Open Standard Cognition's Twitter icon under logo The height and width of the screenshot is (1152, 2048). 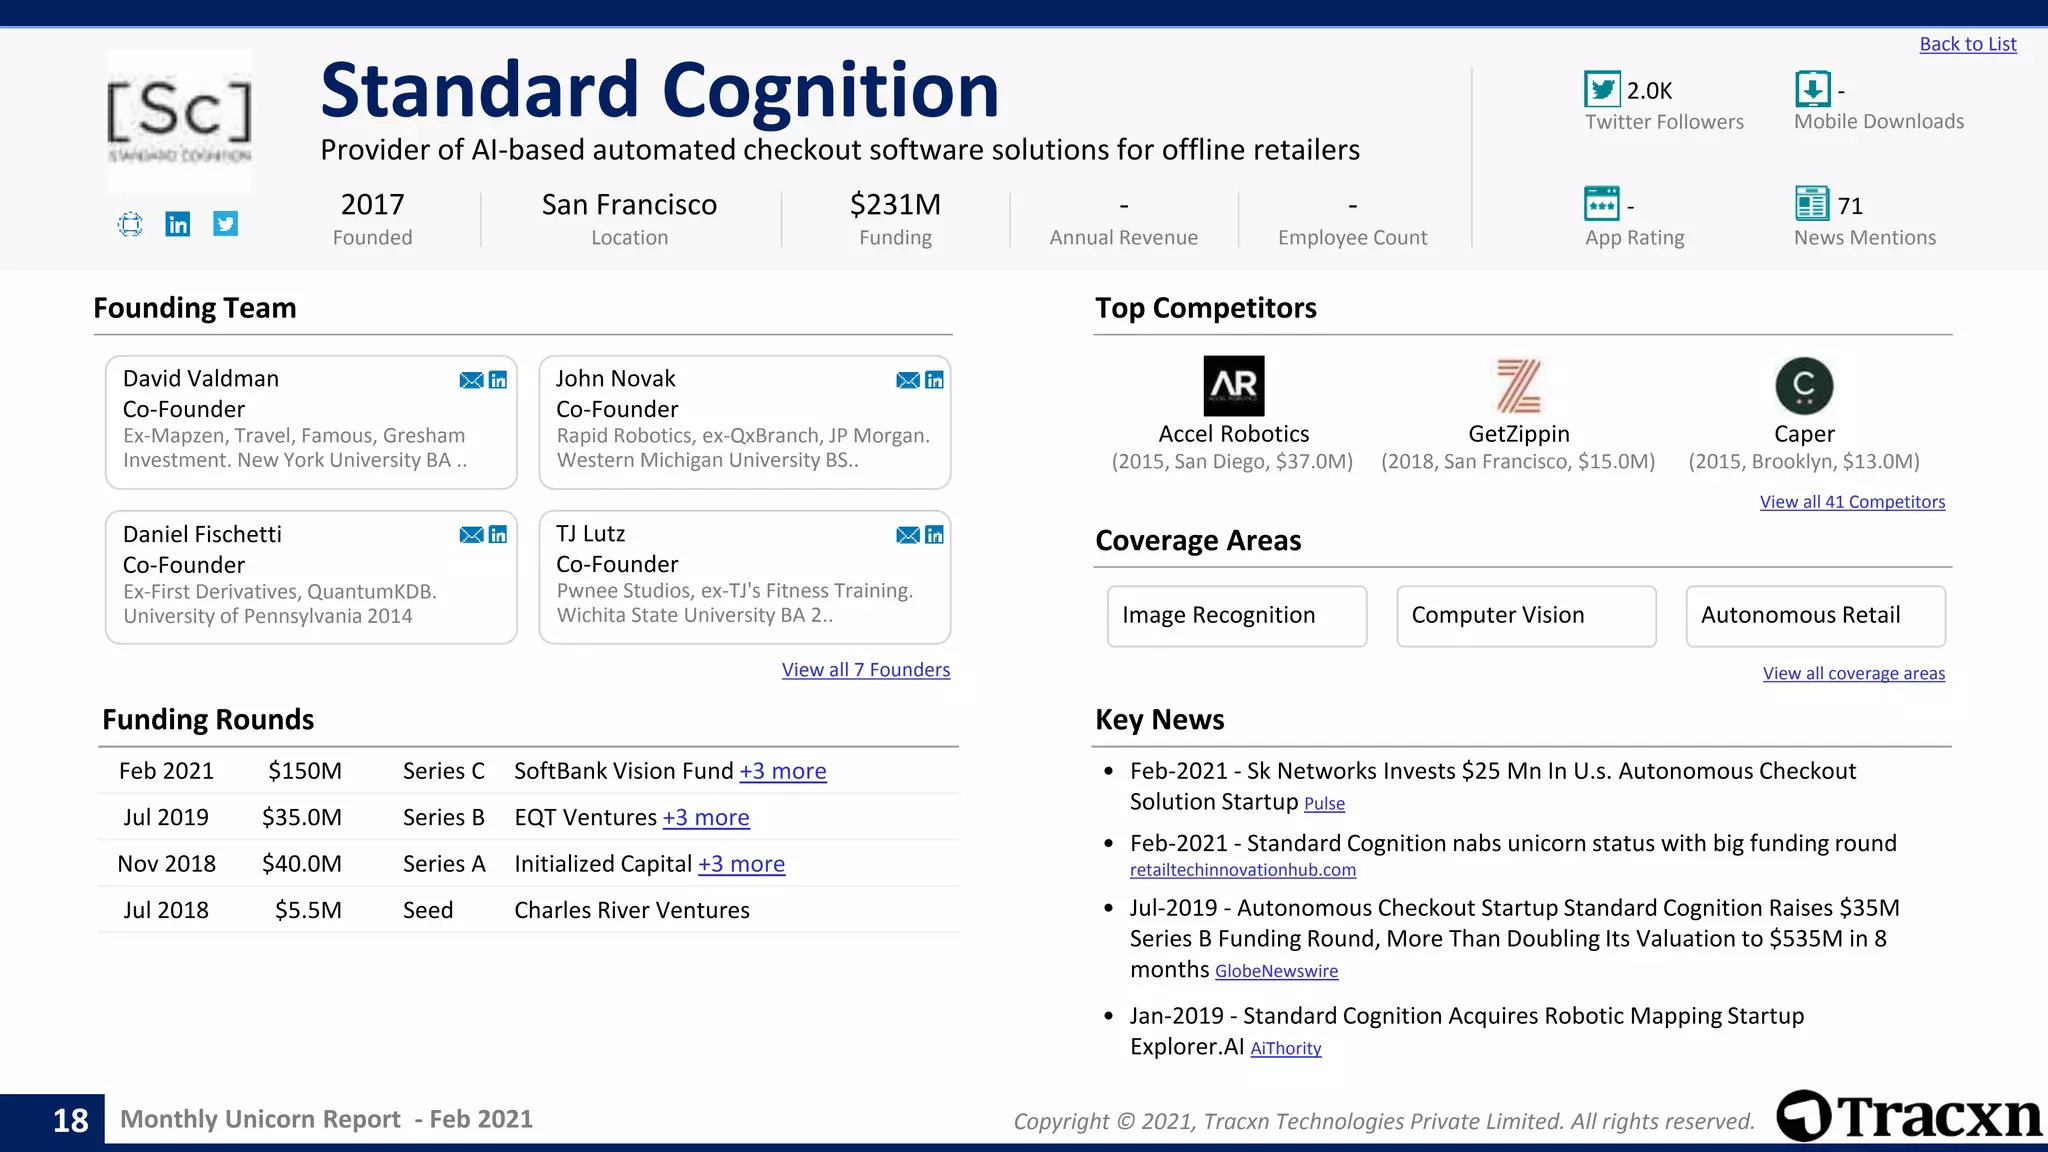point(226,224)
